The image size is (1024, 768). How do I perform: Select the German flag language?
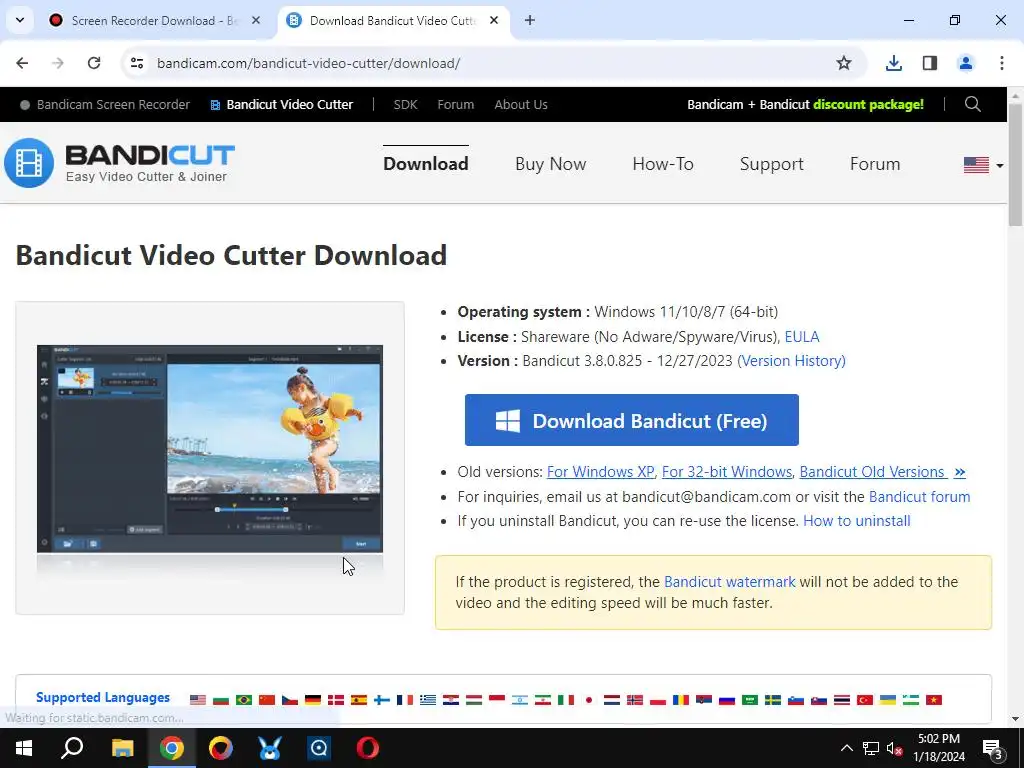point(313,700)
